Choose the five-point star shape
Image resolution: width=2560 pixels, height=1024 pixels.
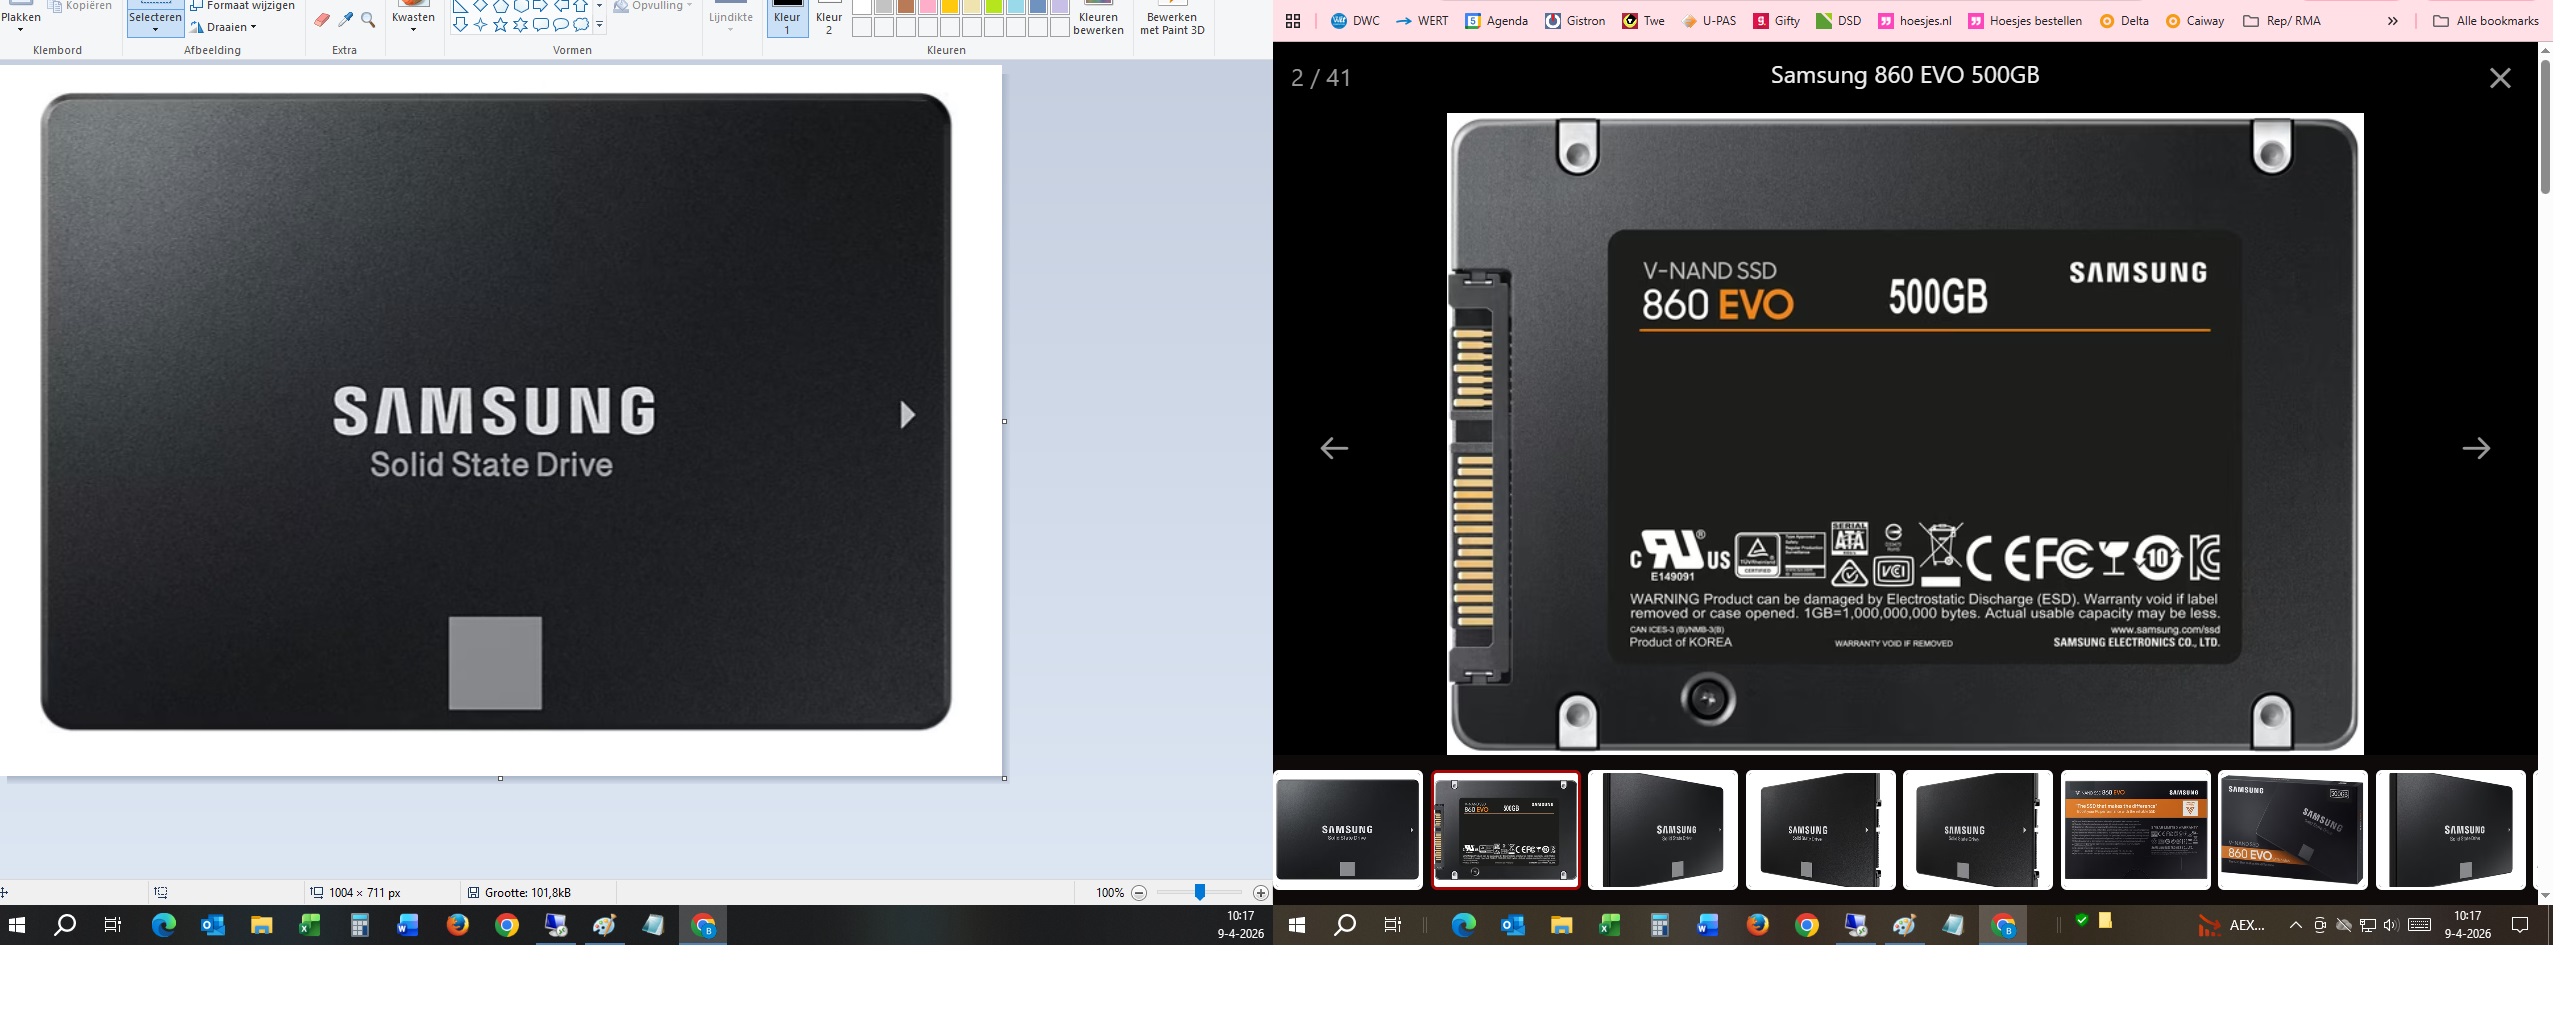[500, 25]
